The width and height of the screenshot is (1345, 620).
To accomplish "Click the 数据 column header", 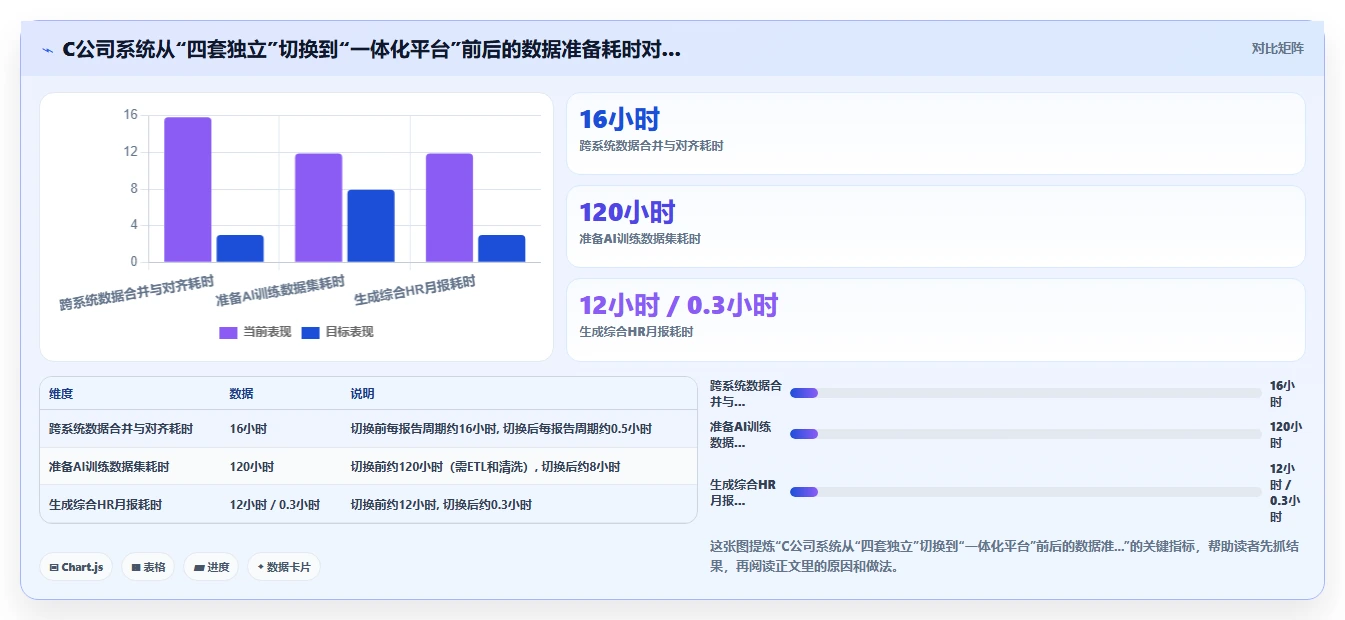I will coord(241,394).
